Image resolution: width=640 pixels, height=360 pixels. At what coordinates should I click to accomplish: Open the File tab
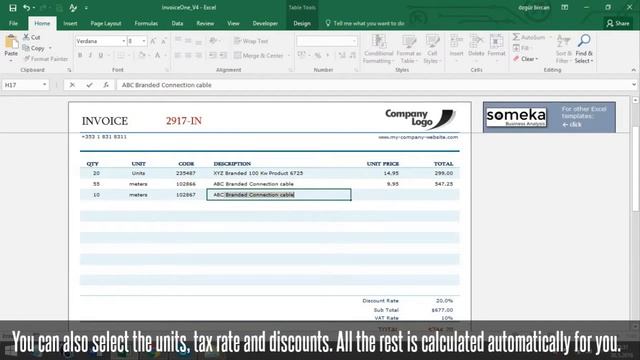[13, 23]
